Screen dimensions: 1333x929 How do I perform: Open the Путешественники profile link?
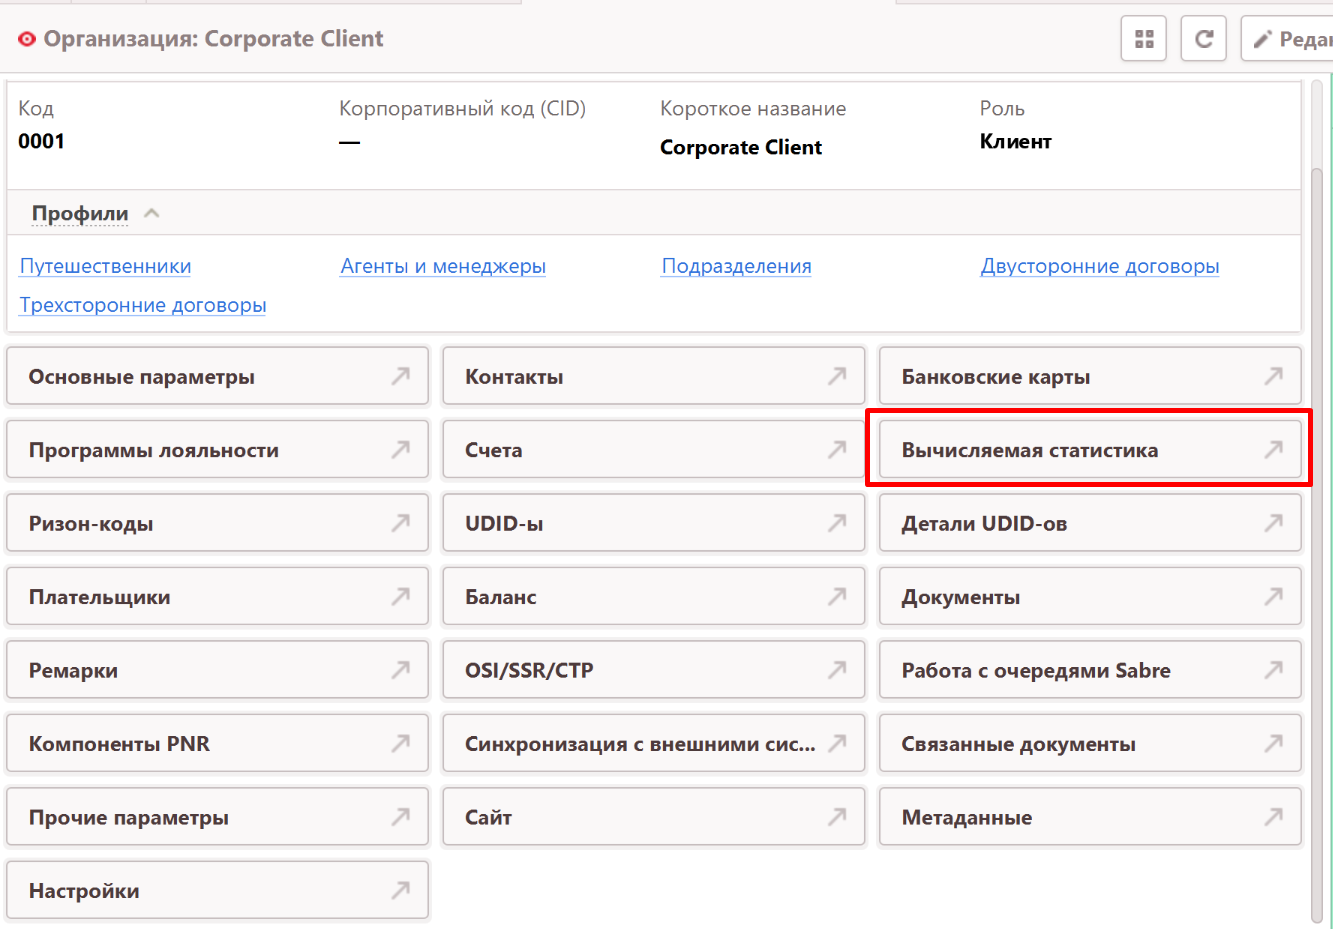click(x=105, y=266)
